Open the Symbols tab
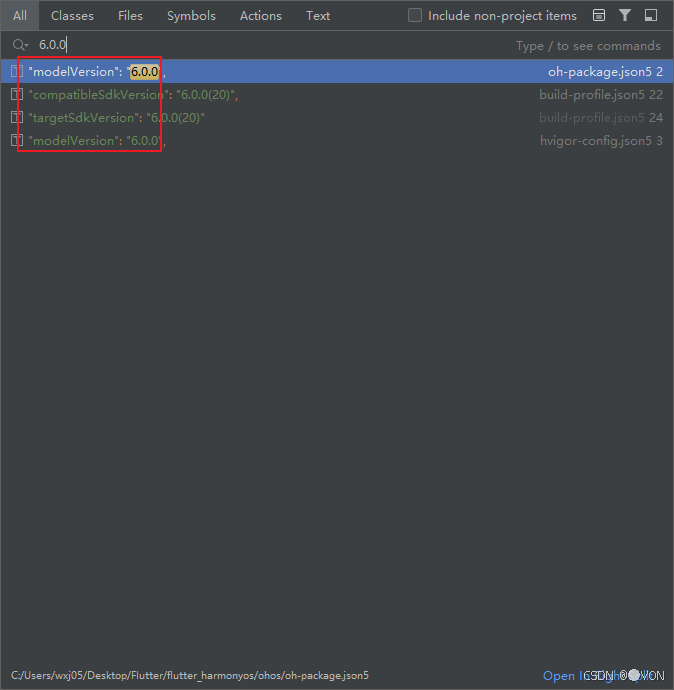This screenshot has width=674, height=690. click(x=191, y=16)
